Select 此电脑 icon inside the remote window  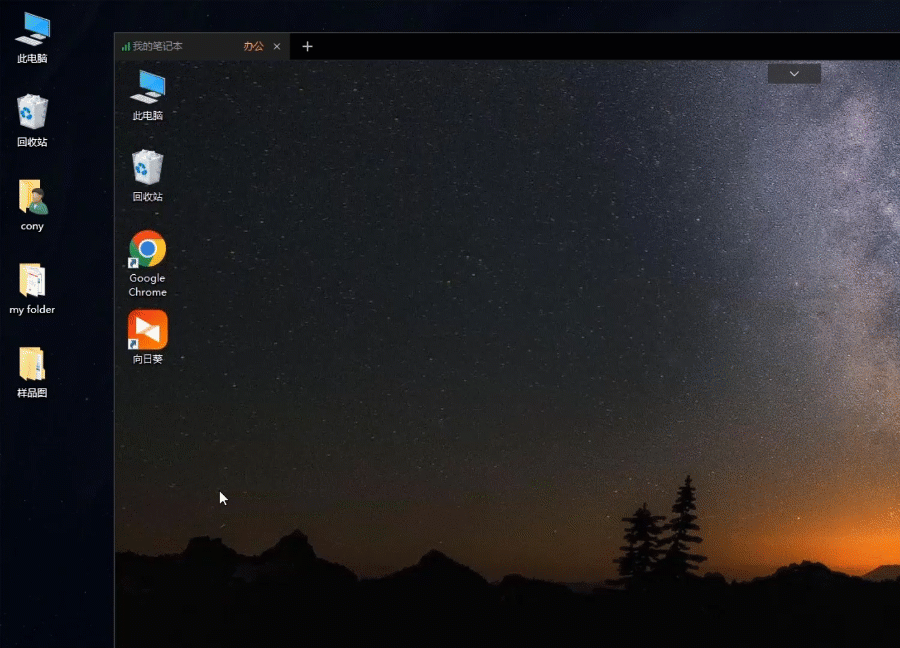coord(147,87)
